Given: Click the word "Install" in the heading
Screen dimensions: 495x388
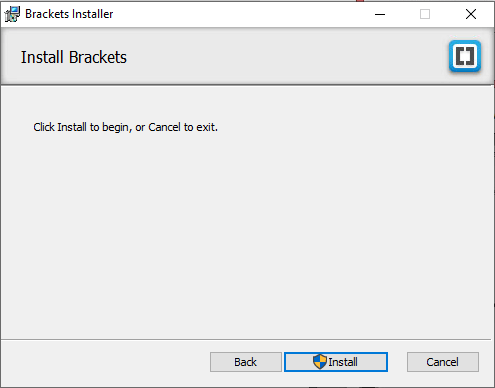Looking at the screenshot, I should (42, 57).
